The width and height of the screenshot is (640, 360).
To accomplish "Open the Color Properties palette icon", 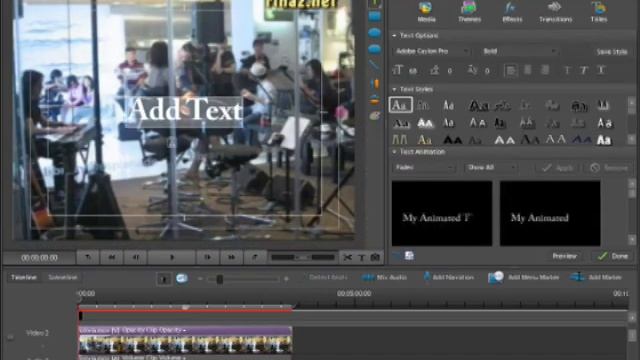I will tap(374, 116).
